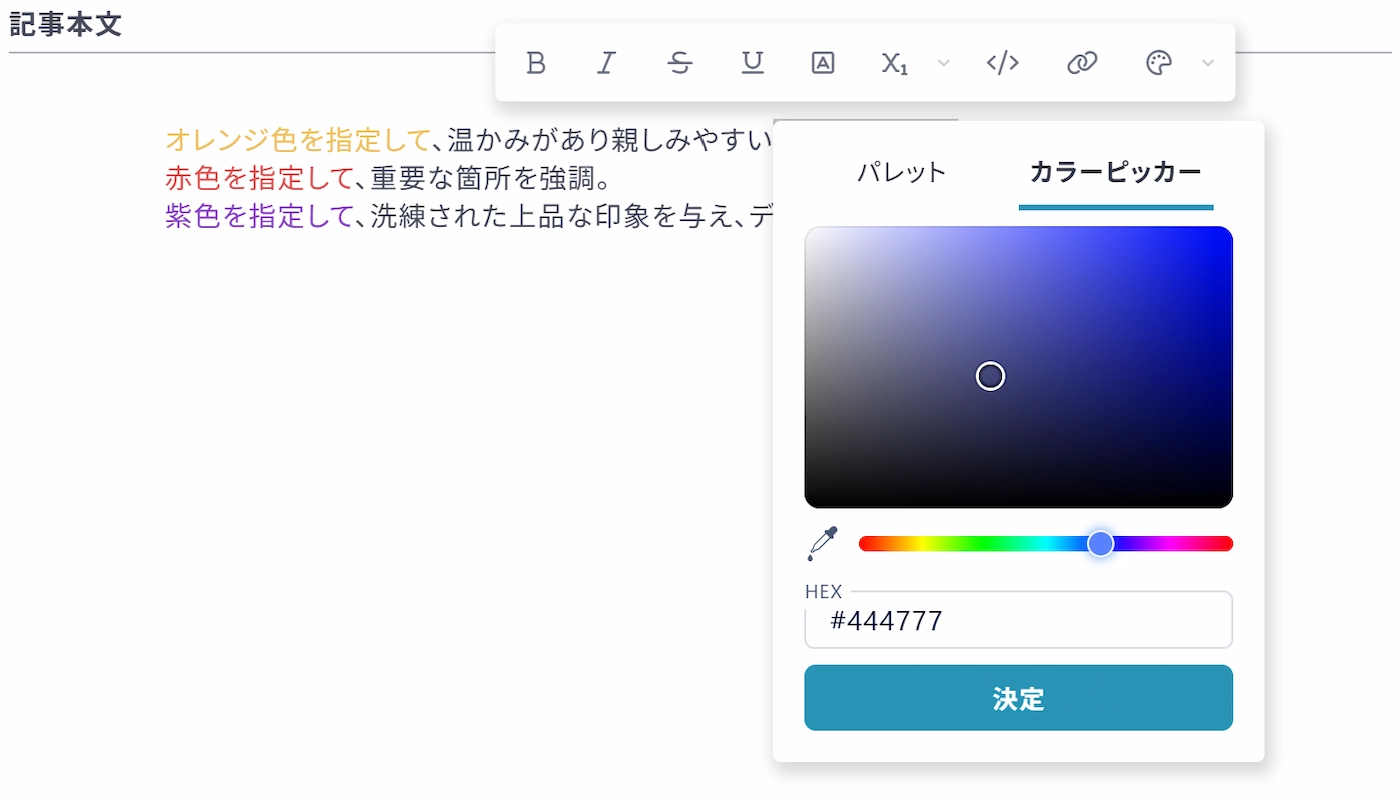Click the blue hue slider handle

click(1100, 543)
